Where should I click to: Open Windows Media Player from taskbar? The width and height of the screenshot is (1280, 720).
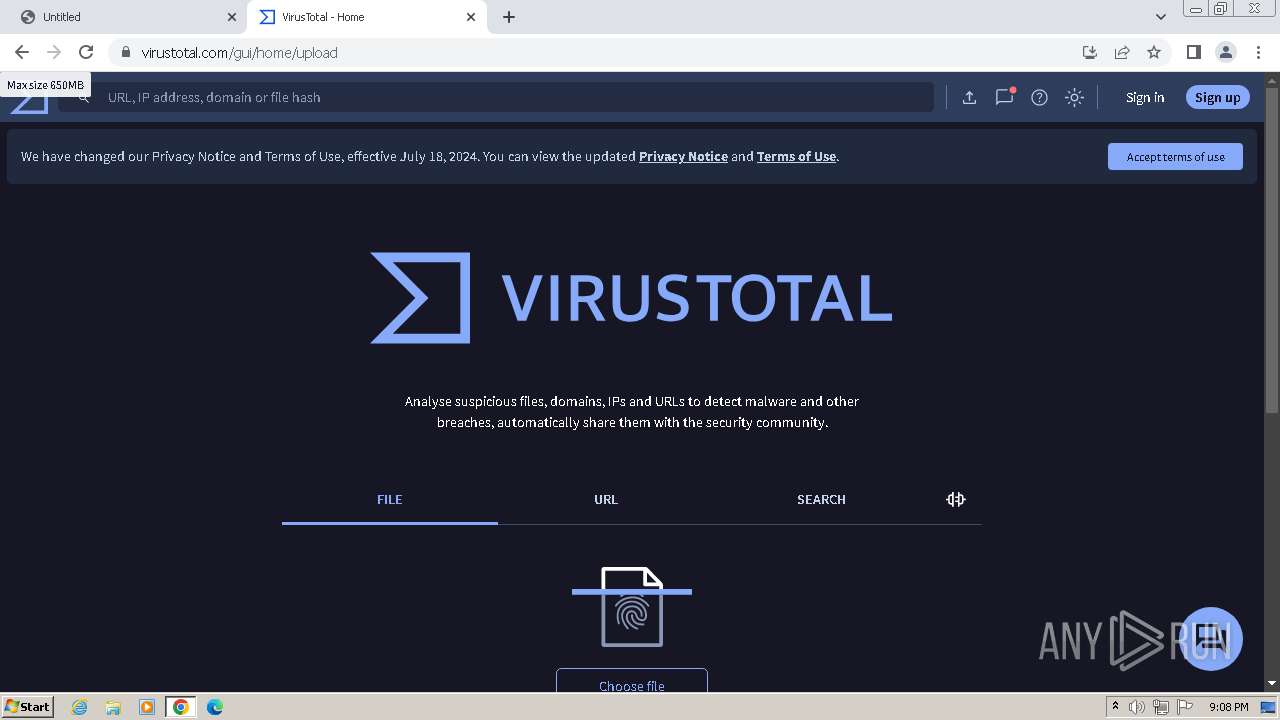[147, 707]
